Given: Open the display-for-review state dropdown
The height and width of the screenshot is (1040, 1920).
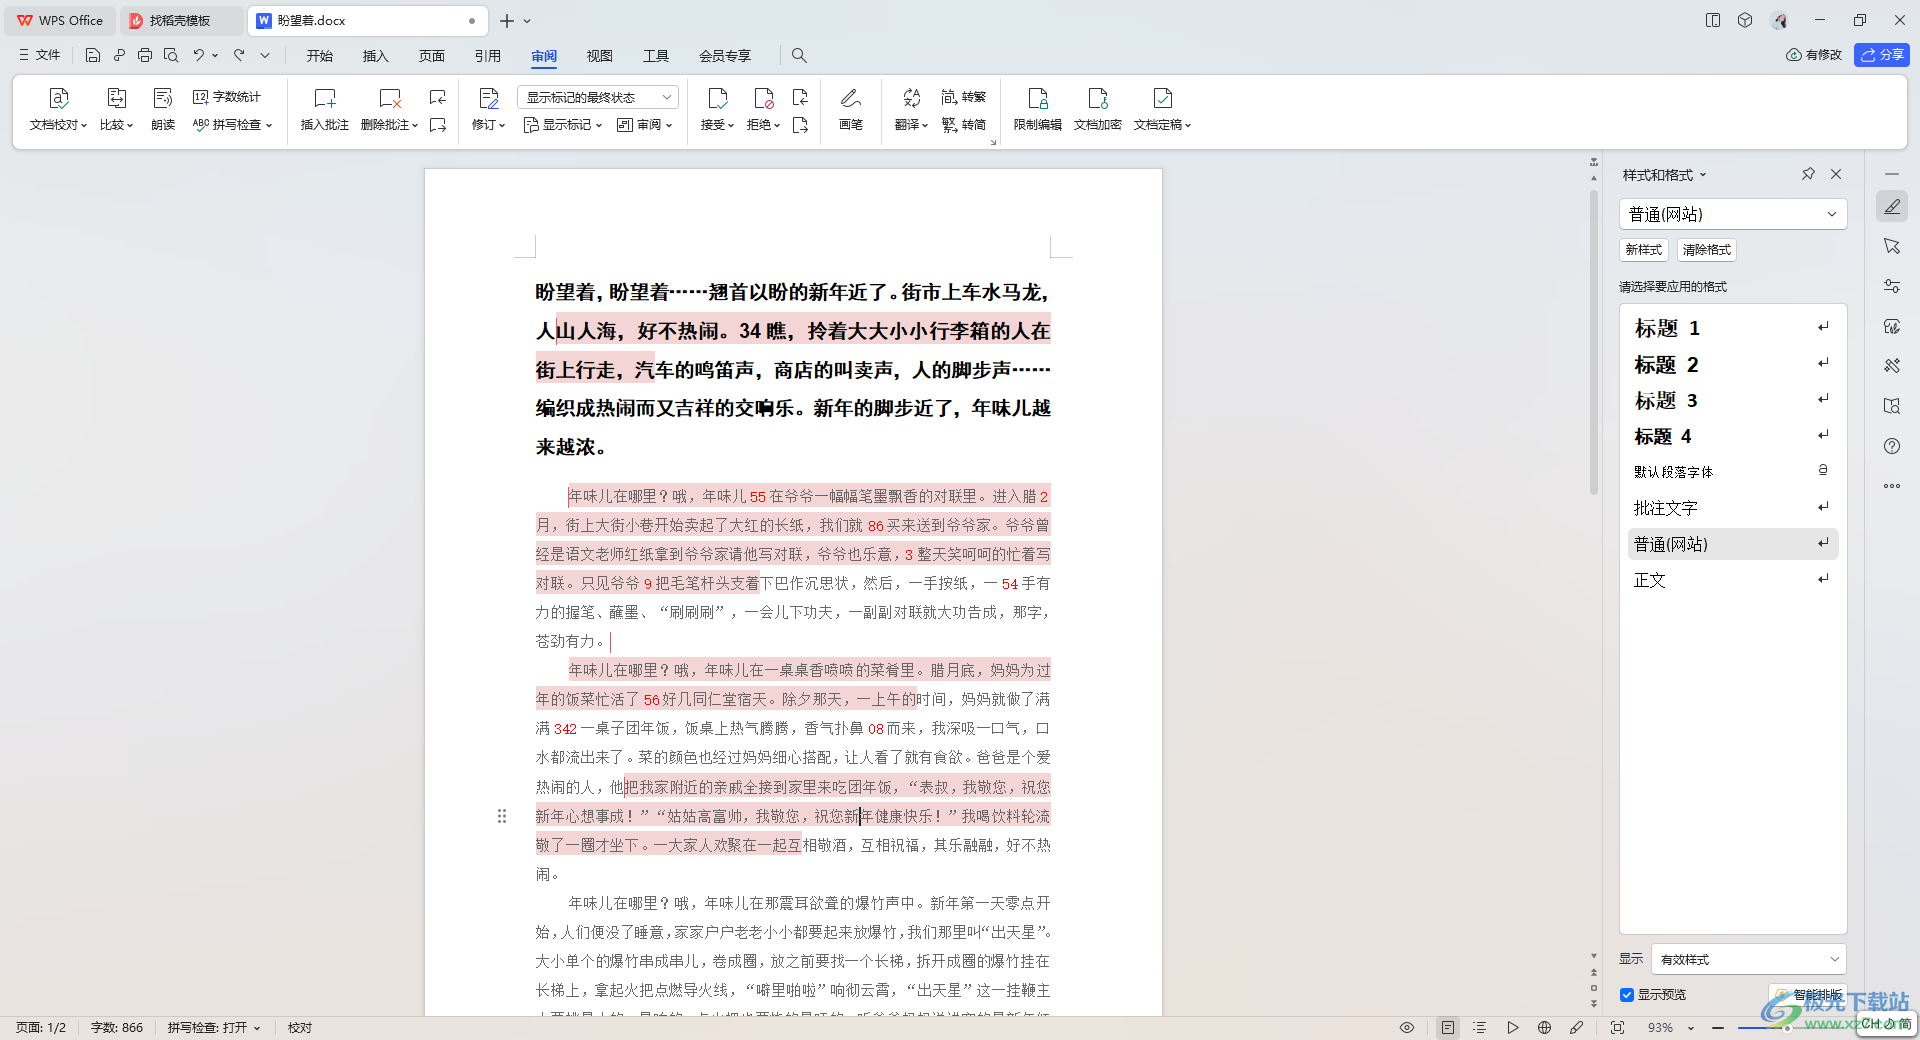Looking at the screenshot, I should pyautogui.click(x=598, y=97).
